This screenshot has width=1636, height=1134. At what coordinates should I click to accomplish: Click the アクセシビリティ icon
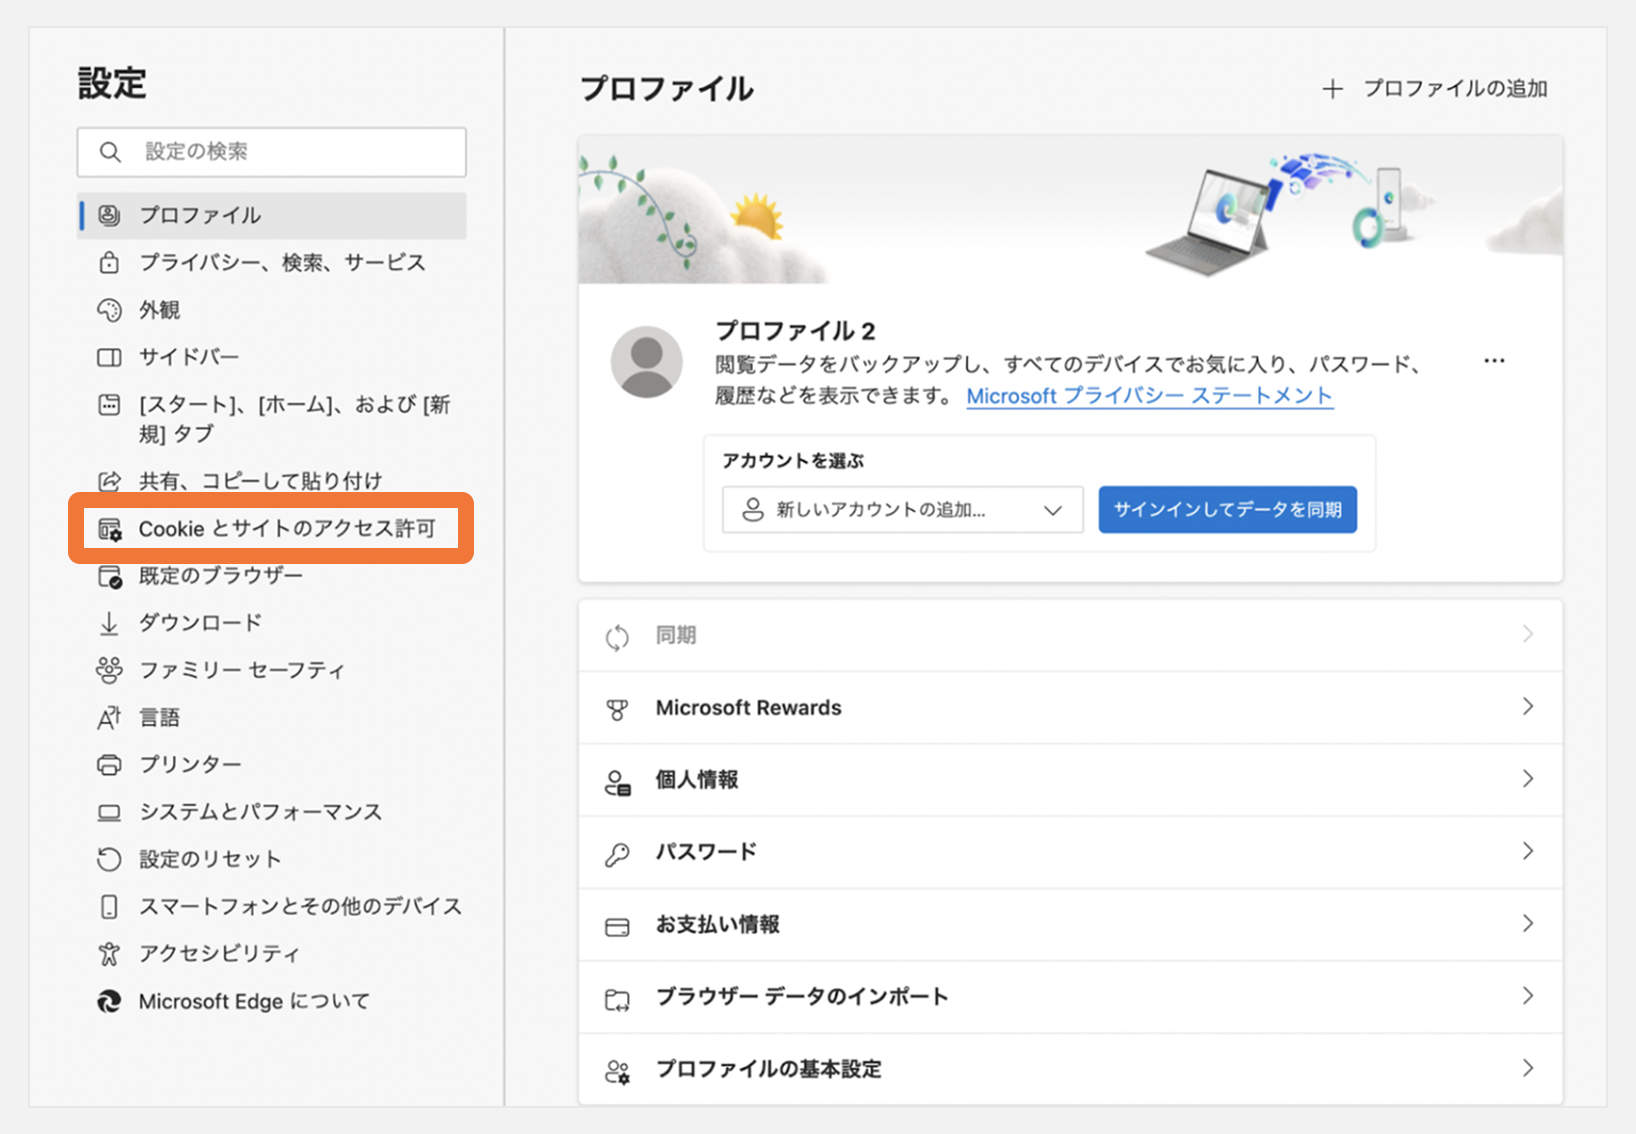[x=110, y=953]
